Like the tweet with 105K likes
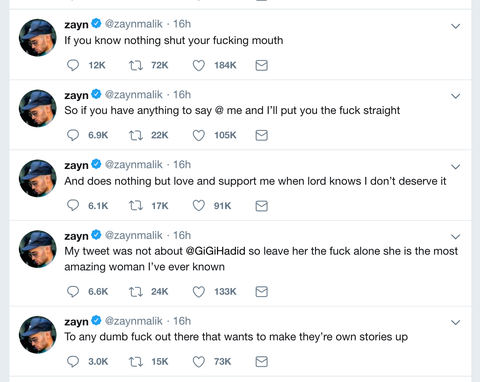This screenshot has height=382, width=480. pos(199,135)
